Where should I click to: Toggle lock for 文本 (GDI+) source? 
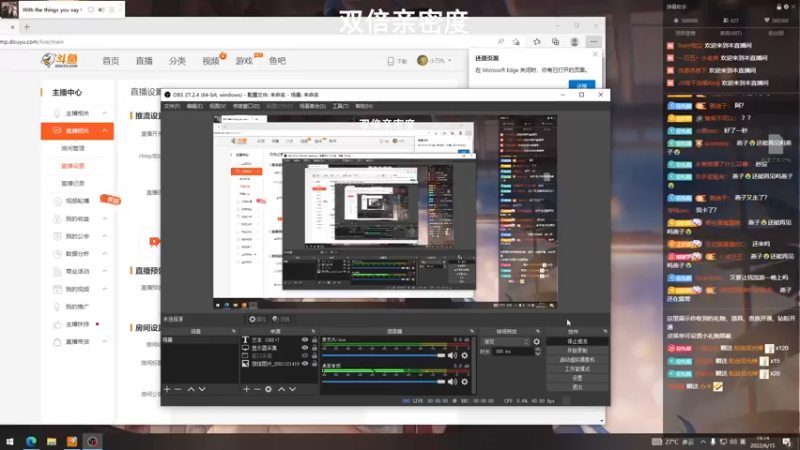pyautogui.click(x=314, y=340)
